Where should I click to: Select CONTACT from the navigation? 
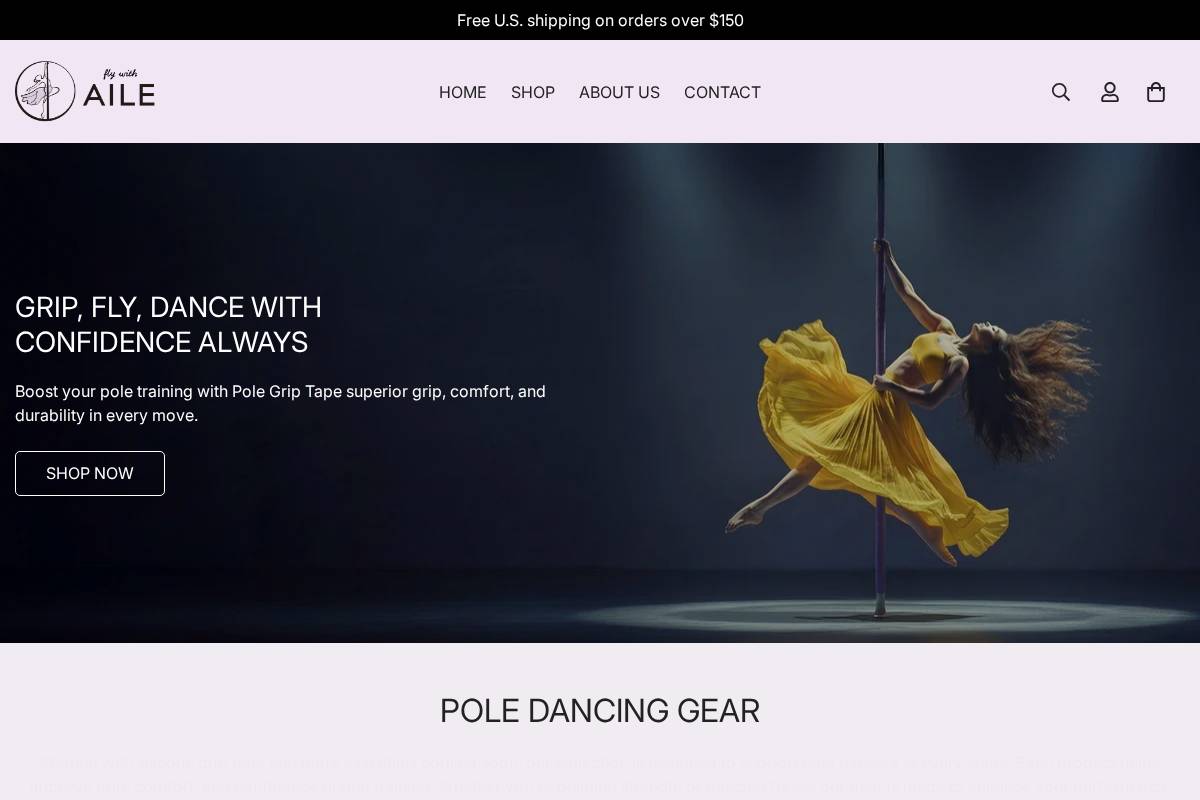point(722,92)
